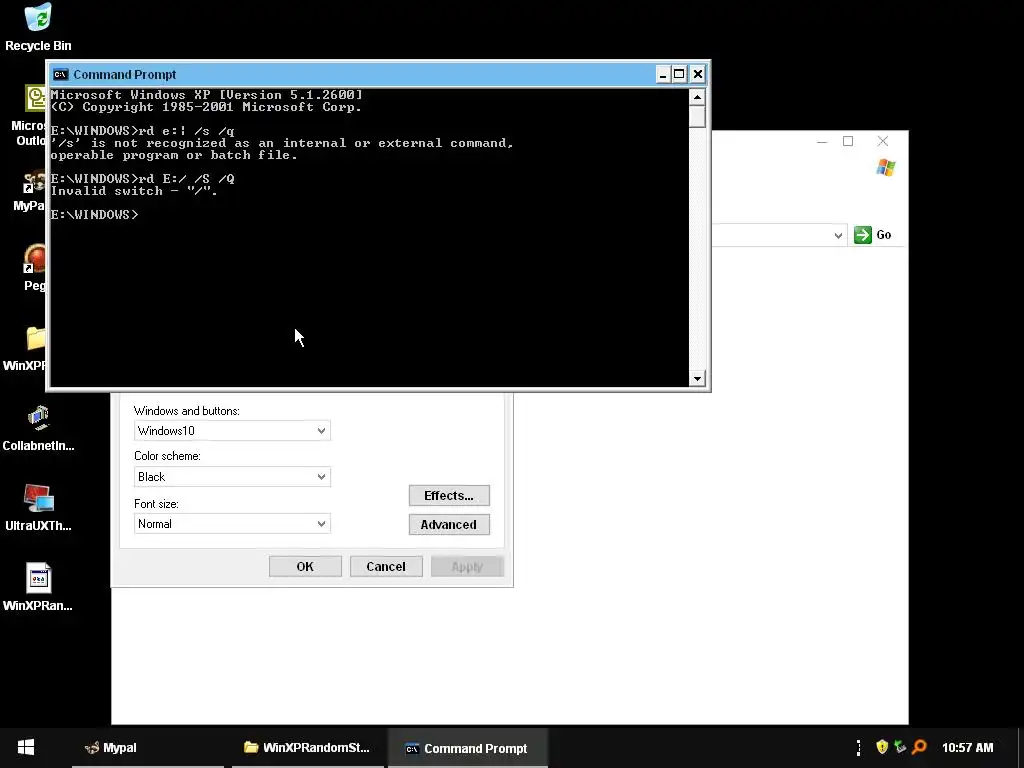Click the orange magnifier tray icon
1024x768 pixels.
tap(919, 747)
